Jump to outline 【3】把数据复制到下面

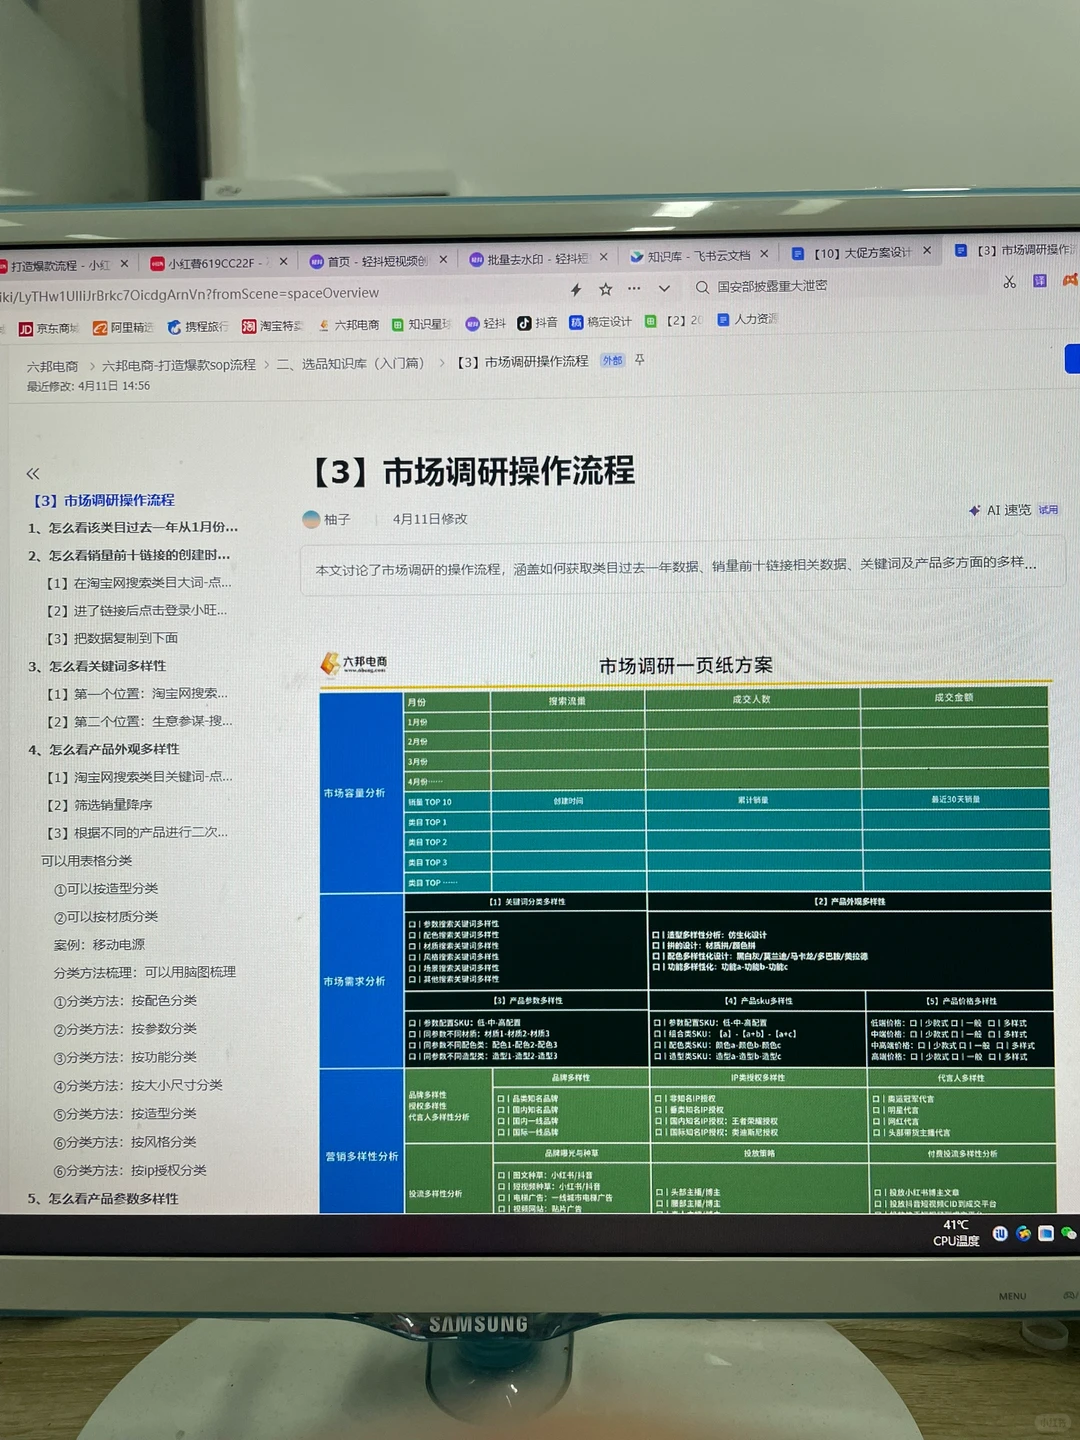point(112,638)
